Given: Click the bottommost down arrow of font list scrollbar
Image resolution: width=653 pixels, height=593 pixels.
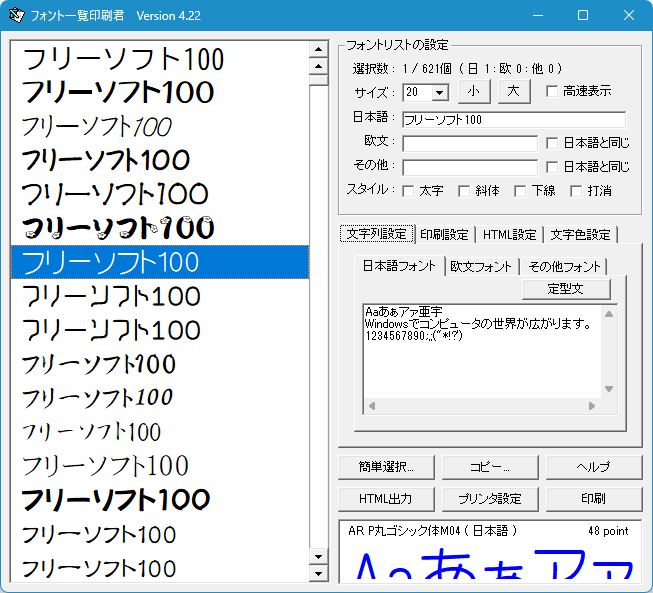Looking at the screenshot, I should pos(319,573).
